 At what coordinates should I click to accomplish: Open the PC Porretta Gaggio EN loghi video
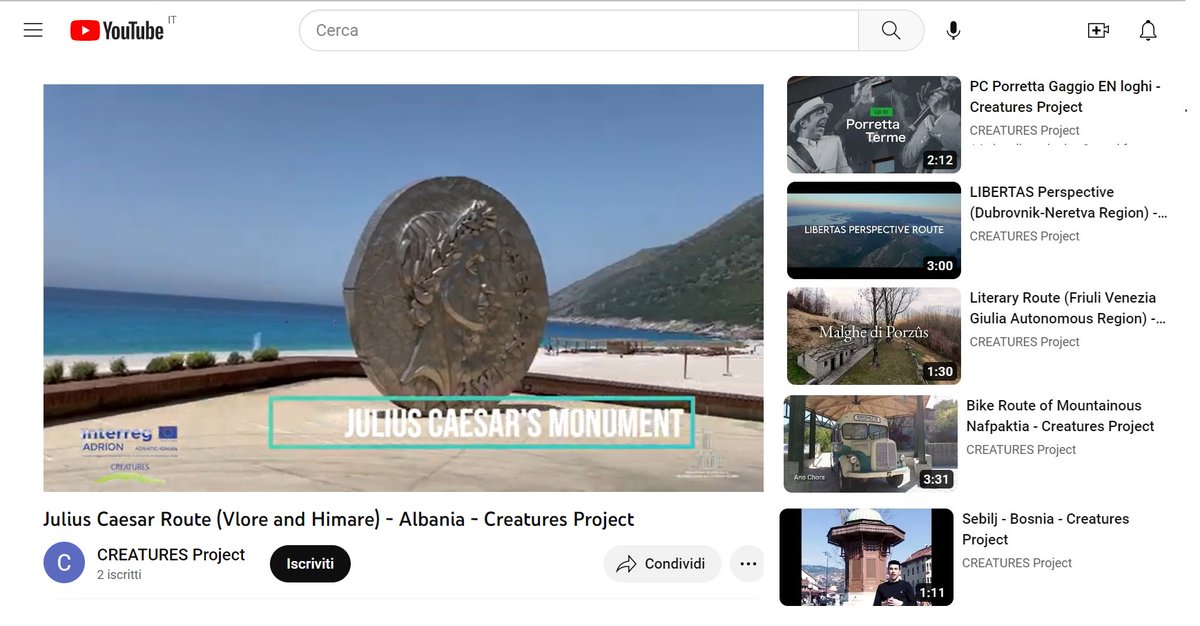point(872,124)
